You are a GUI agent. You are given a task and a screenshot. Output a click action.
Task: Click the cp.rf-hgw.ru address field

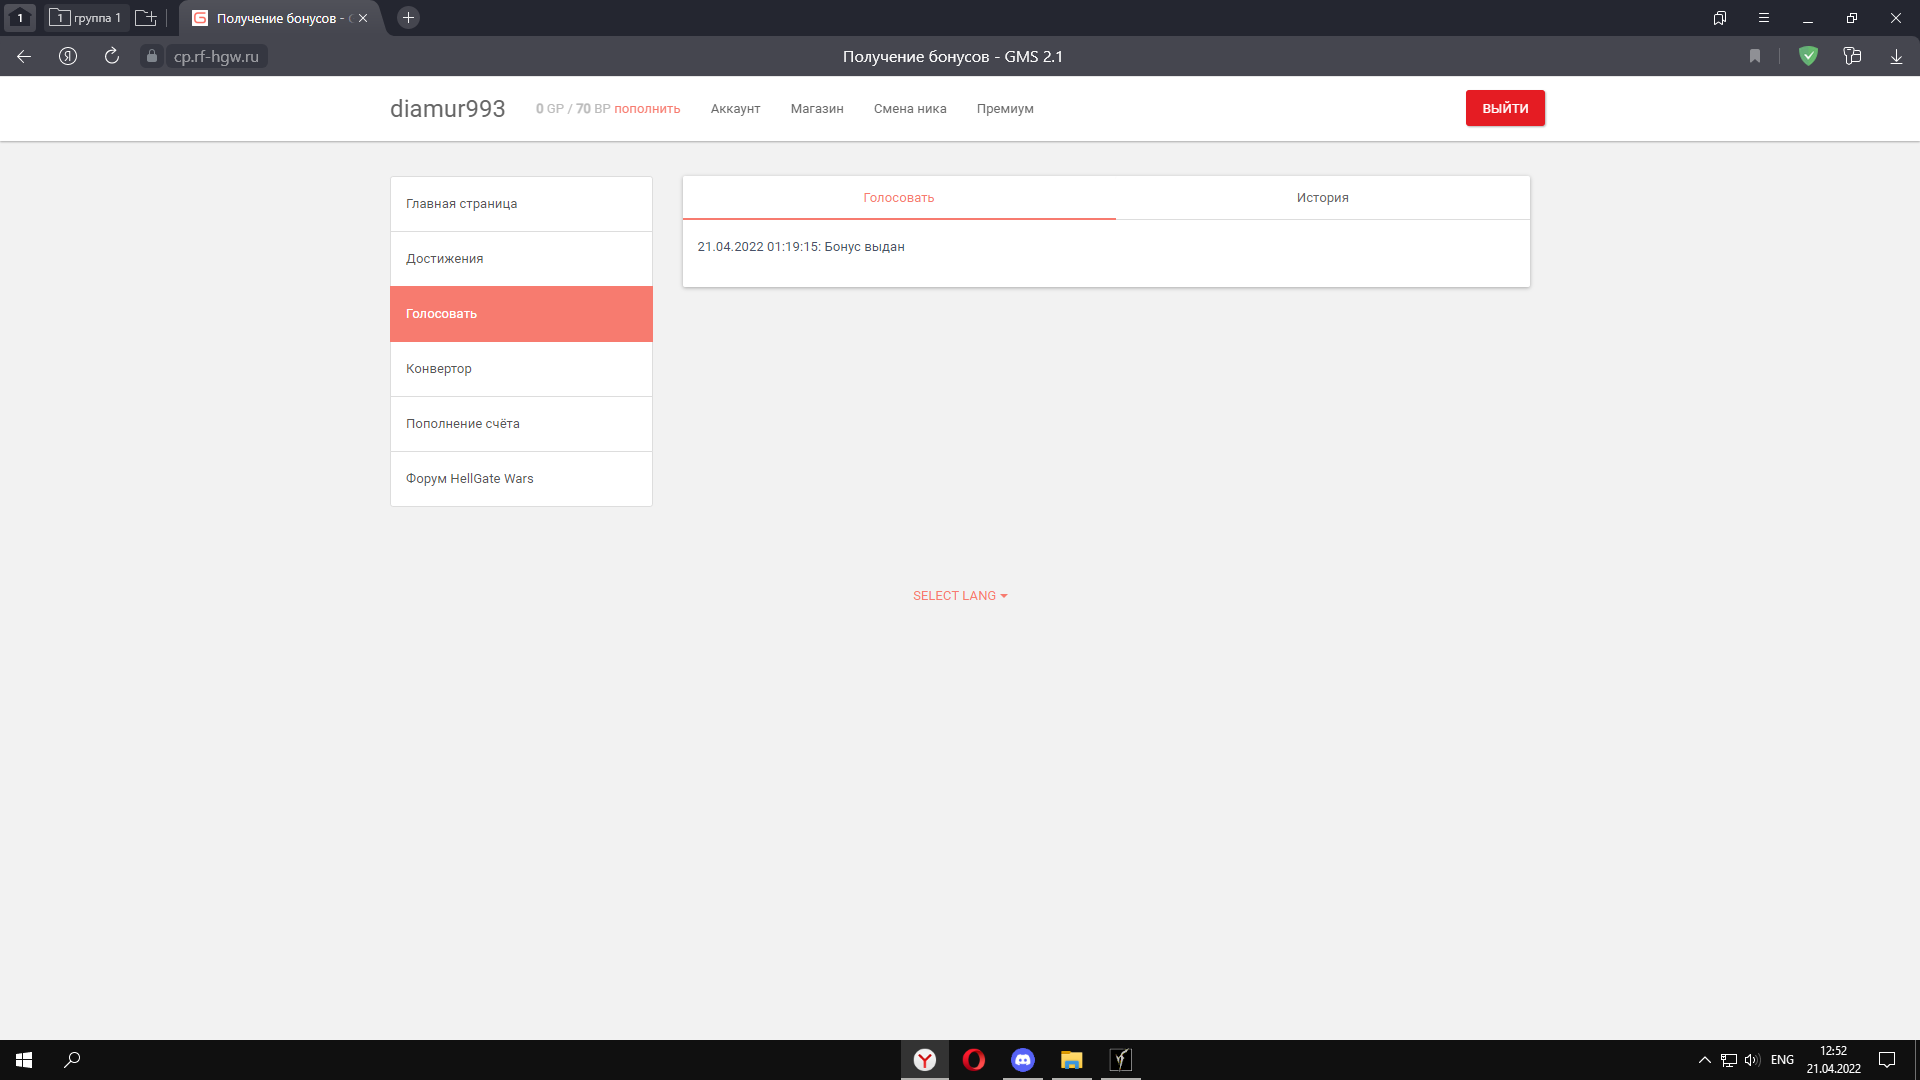216,57
